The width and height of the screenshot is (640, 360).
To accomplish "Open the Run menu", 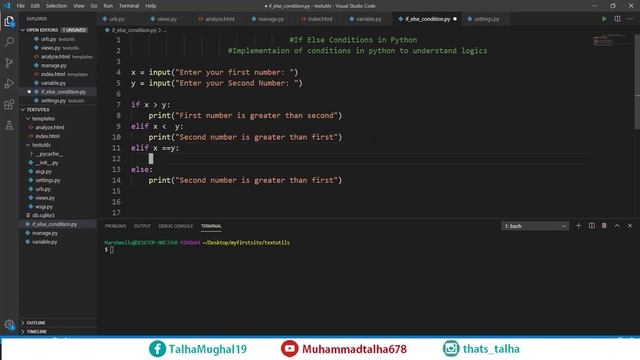I will point(108,6).
